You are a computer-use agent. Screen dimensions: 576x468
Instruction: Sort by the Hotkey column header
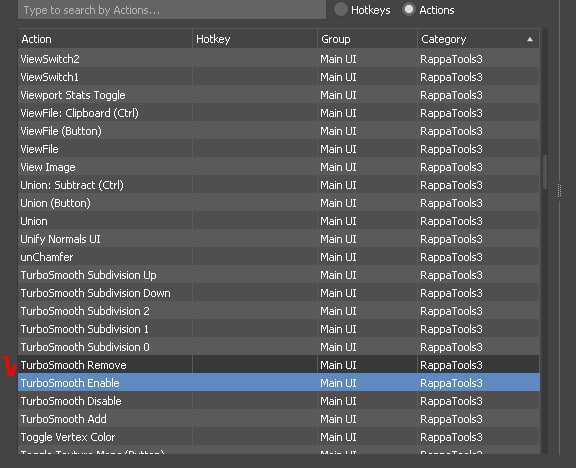pos(255,39)
